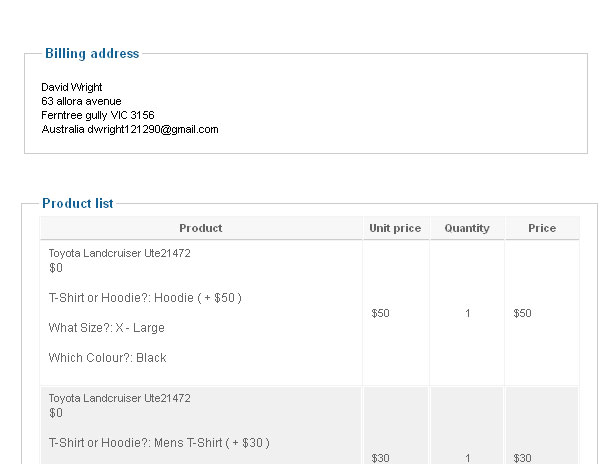The width and height of the screenshot is (608, 469).
Task: Click the Price column header
Action: point(542,228)
